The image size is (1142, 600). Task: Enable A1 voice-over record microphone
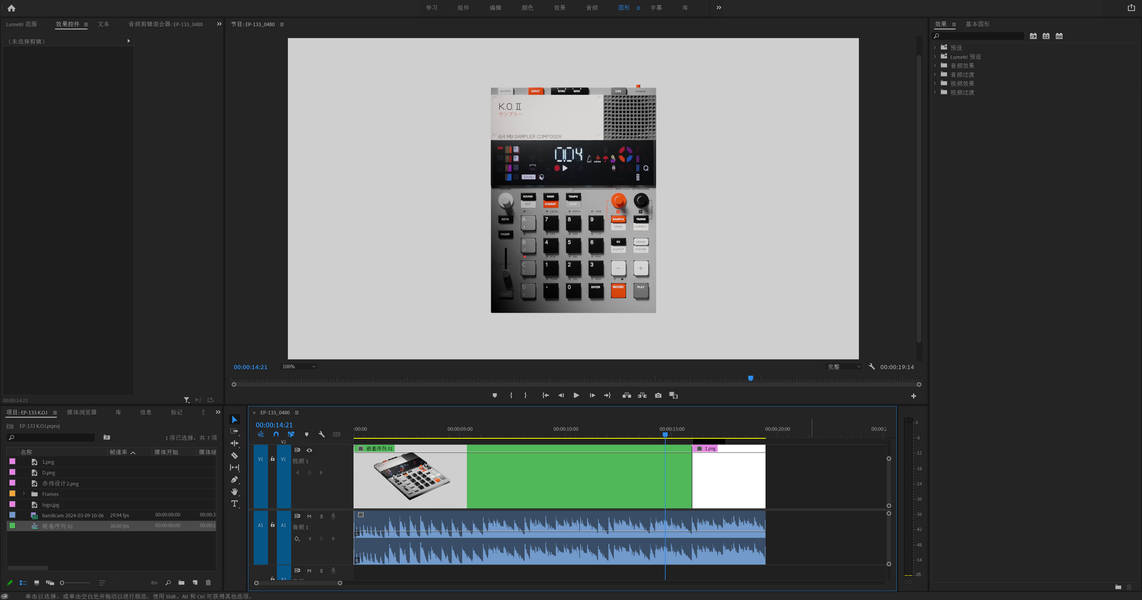coord(334,516)
